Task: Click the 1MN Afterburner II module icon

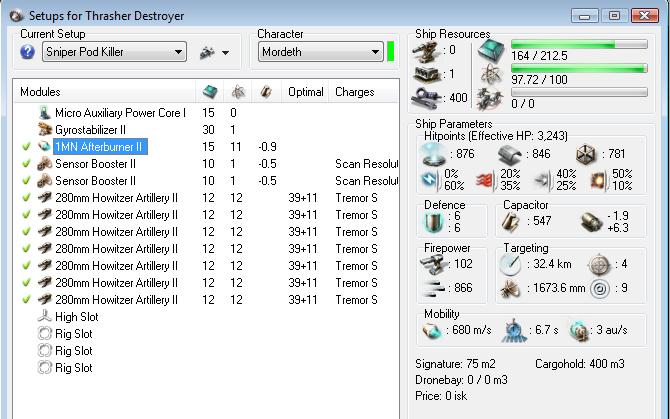Action: click(x=44, y=147)
